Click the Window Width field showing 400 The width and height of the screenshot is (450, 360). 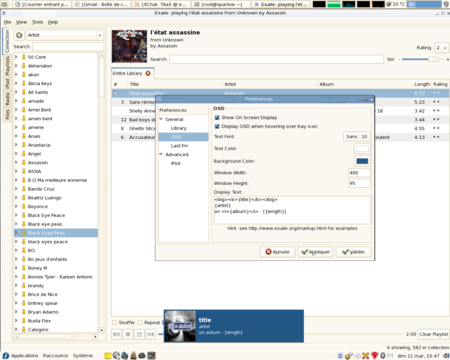pyautogui.click(x=359, y=173)
